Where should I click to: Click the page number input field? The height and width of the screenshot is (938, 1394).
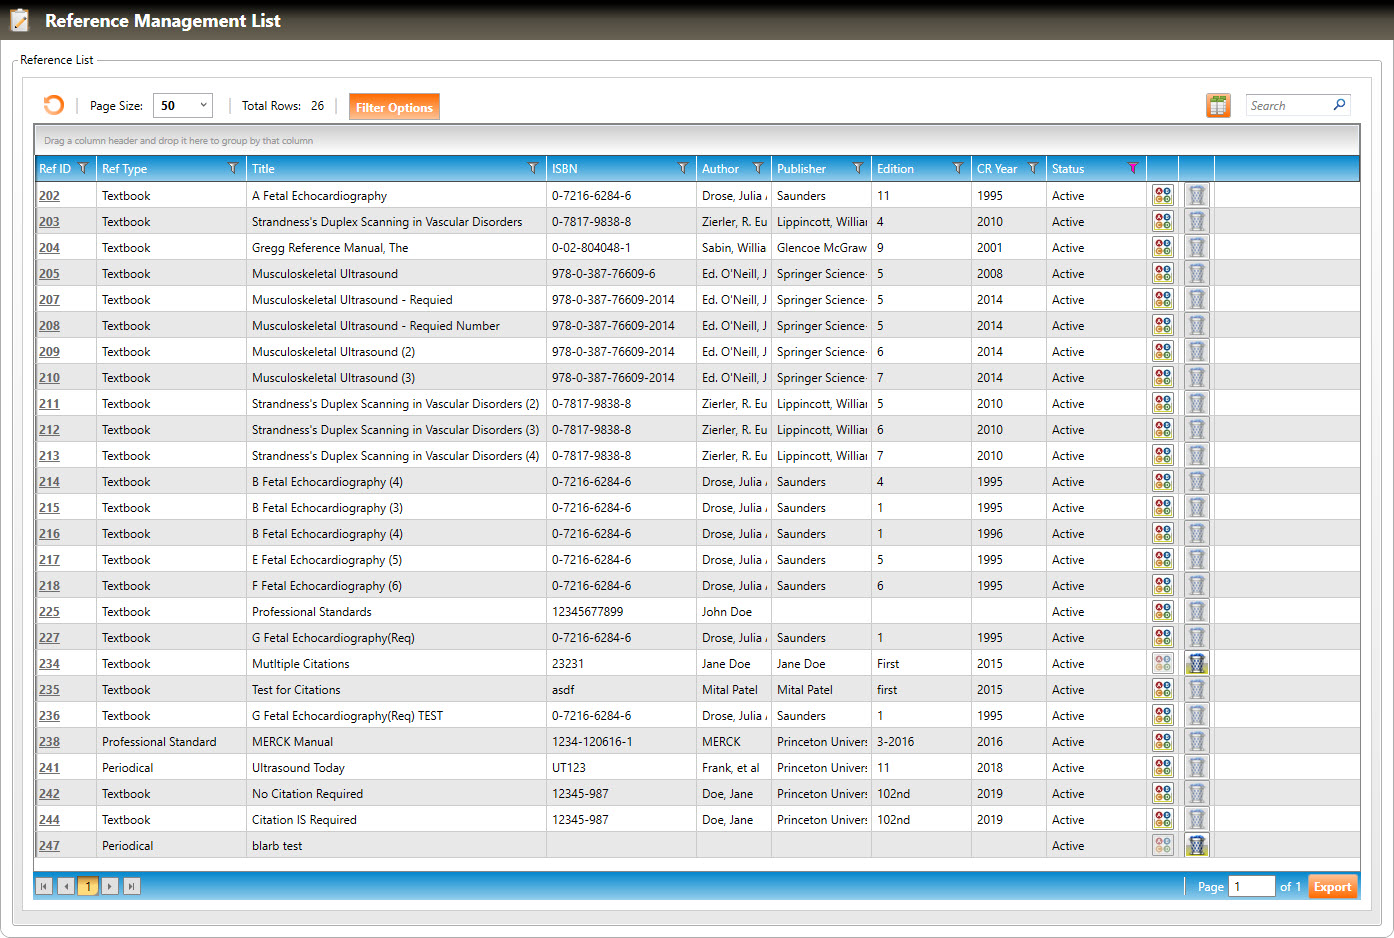point(1250,886)
